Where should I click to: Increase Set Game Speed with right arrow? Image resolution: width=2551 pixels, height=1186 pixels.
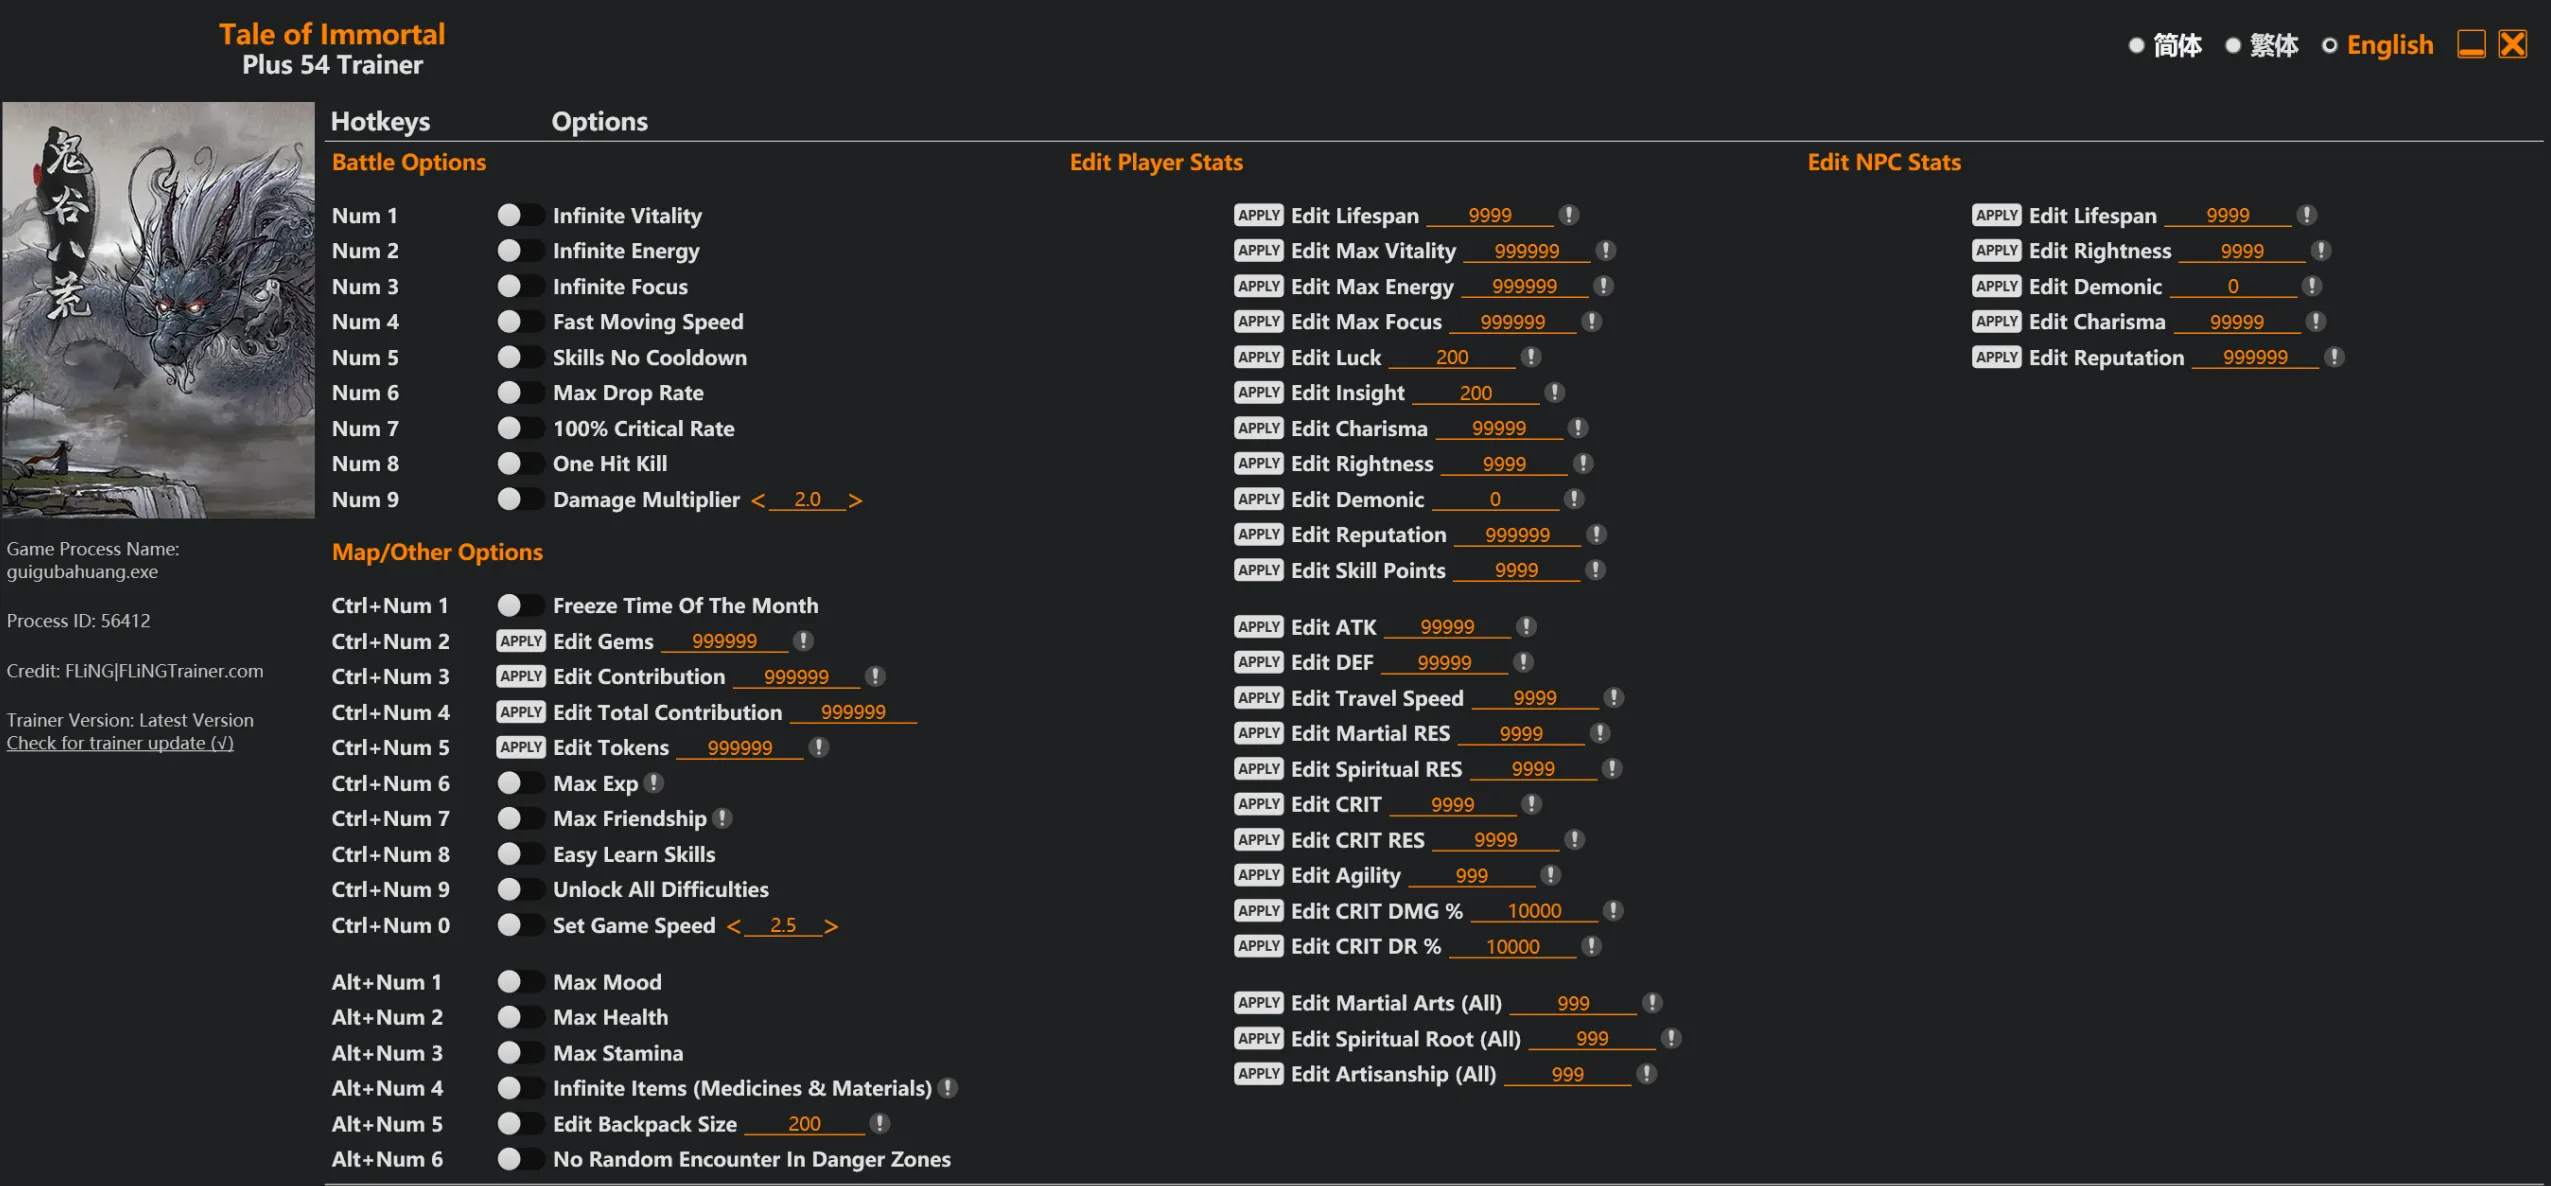point(831,926)
